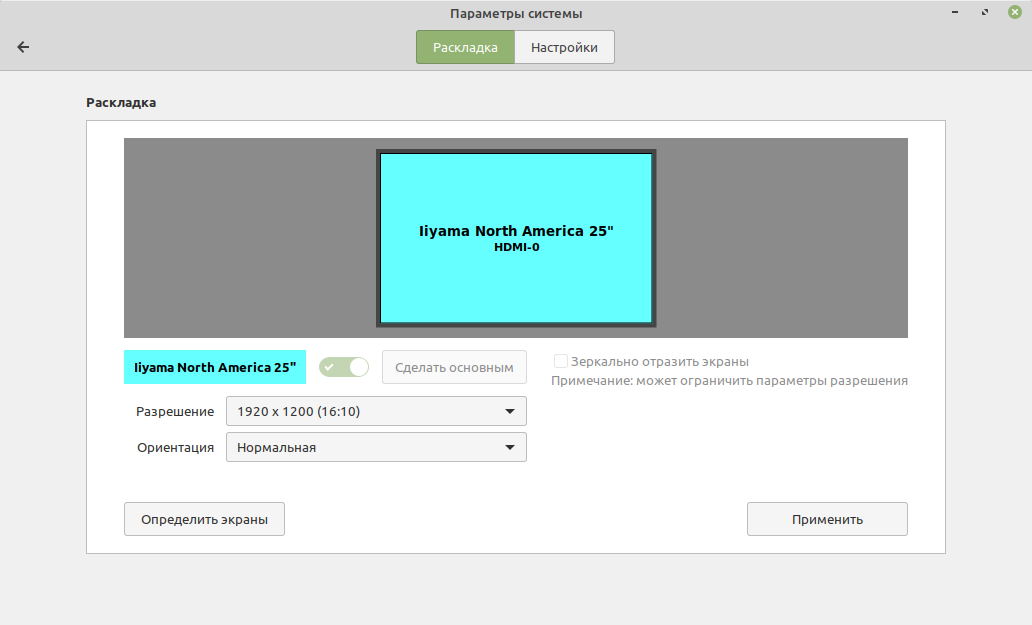Maximize the Параметры системы window
Screen dimensions: 1032x625
point(985,12)
